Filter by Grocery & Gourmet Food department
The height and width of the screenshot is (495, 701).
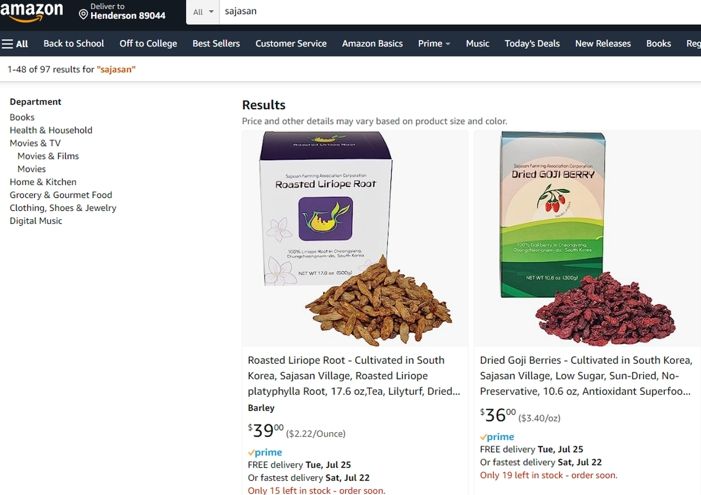pyautogui.click(x=61, y=195)
